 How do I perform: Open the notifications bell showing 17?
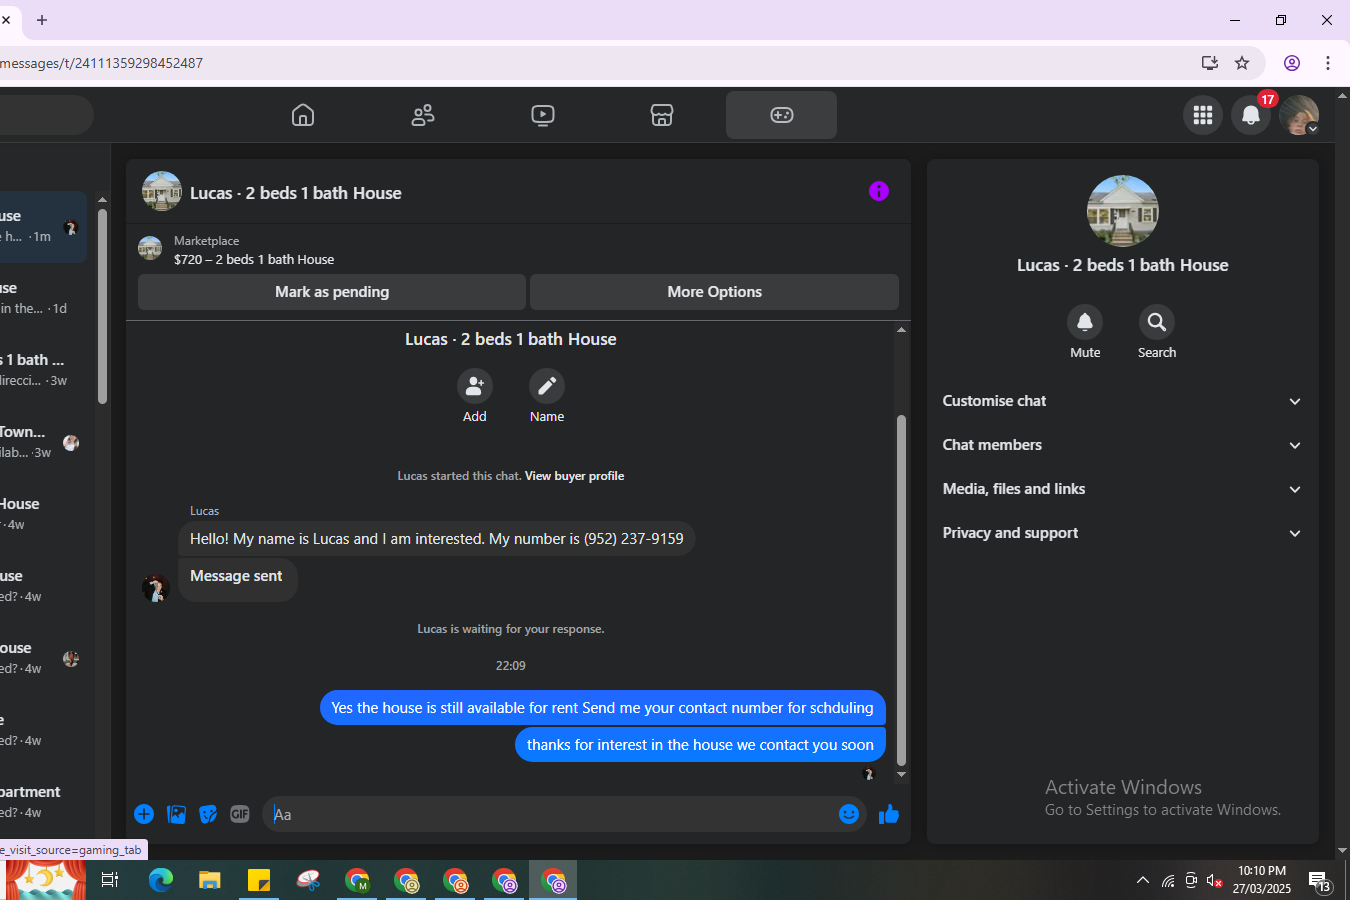[x=1251, y=115]
